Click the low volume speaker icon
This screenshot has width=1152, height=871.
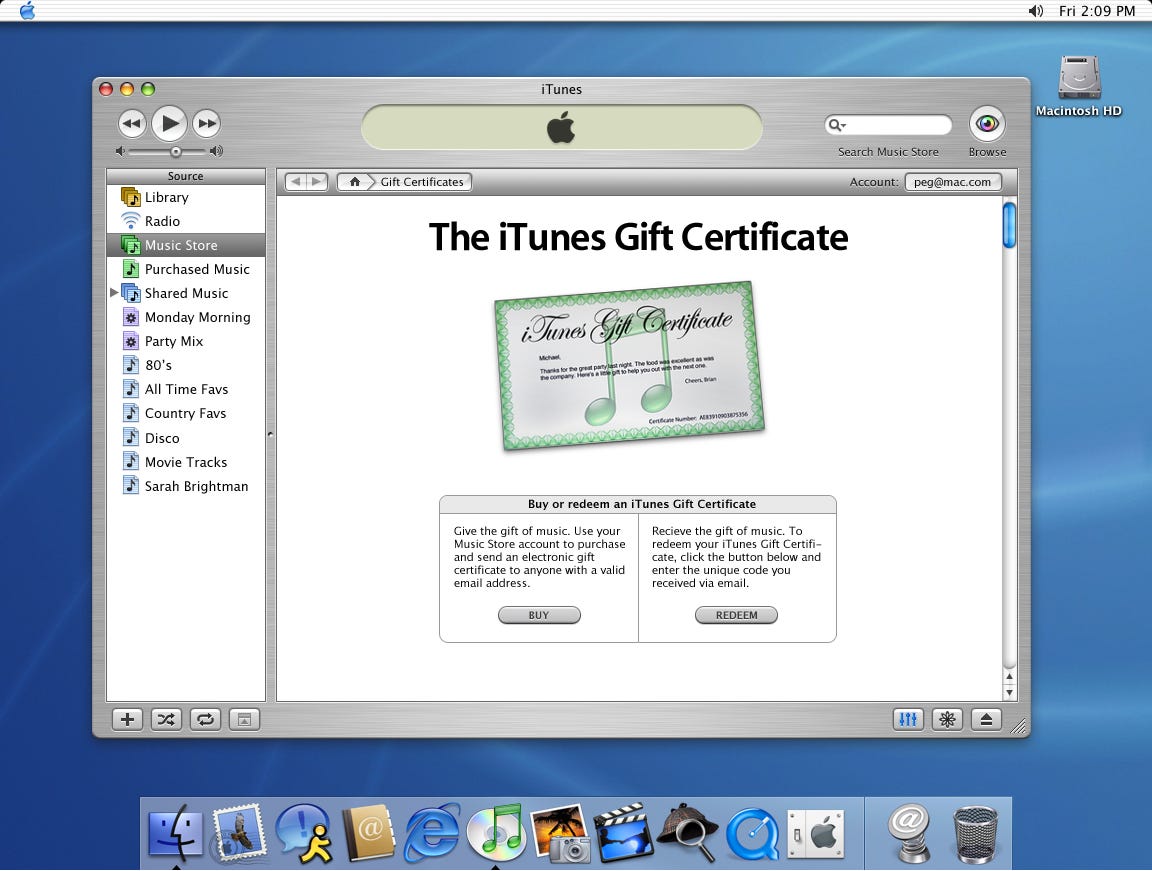120,151
